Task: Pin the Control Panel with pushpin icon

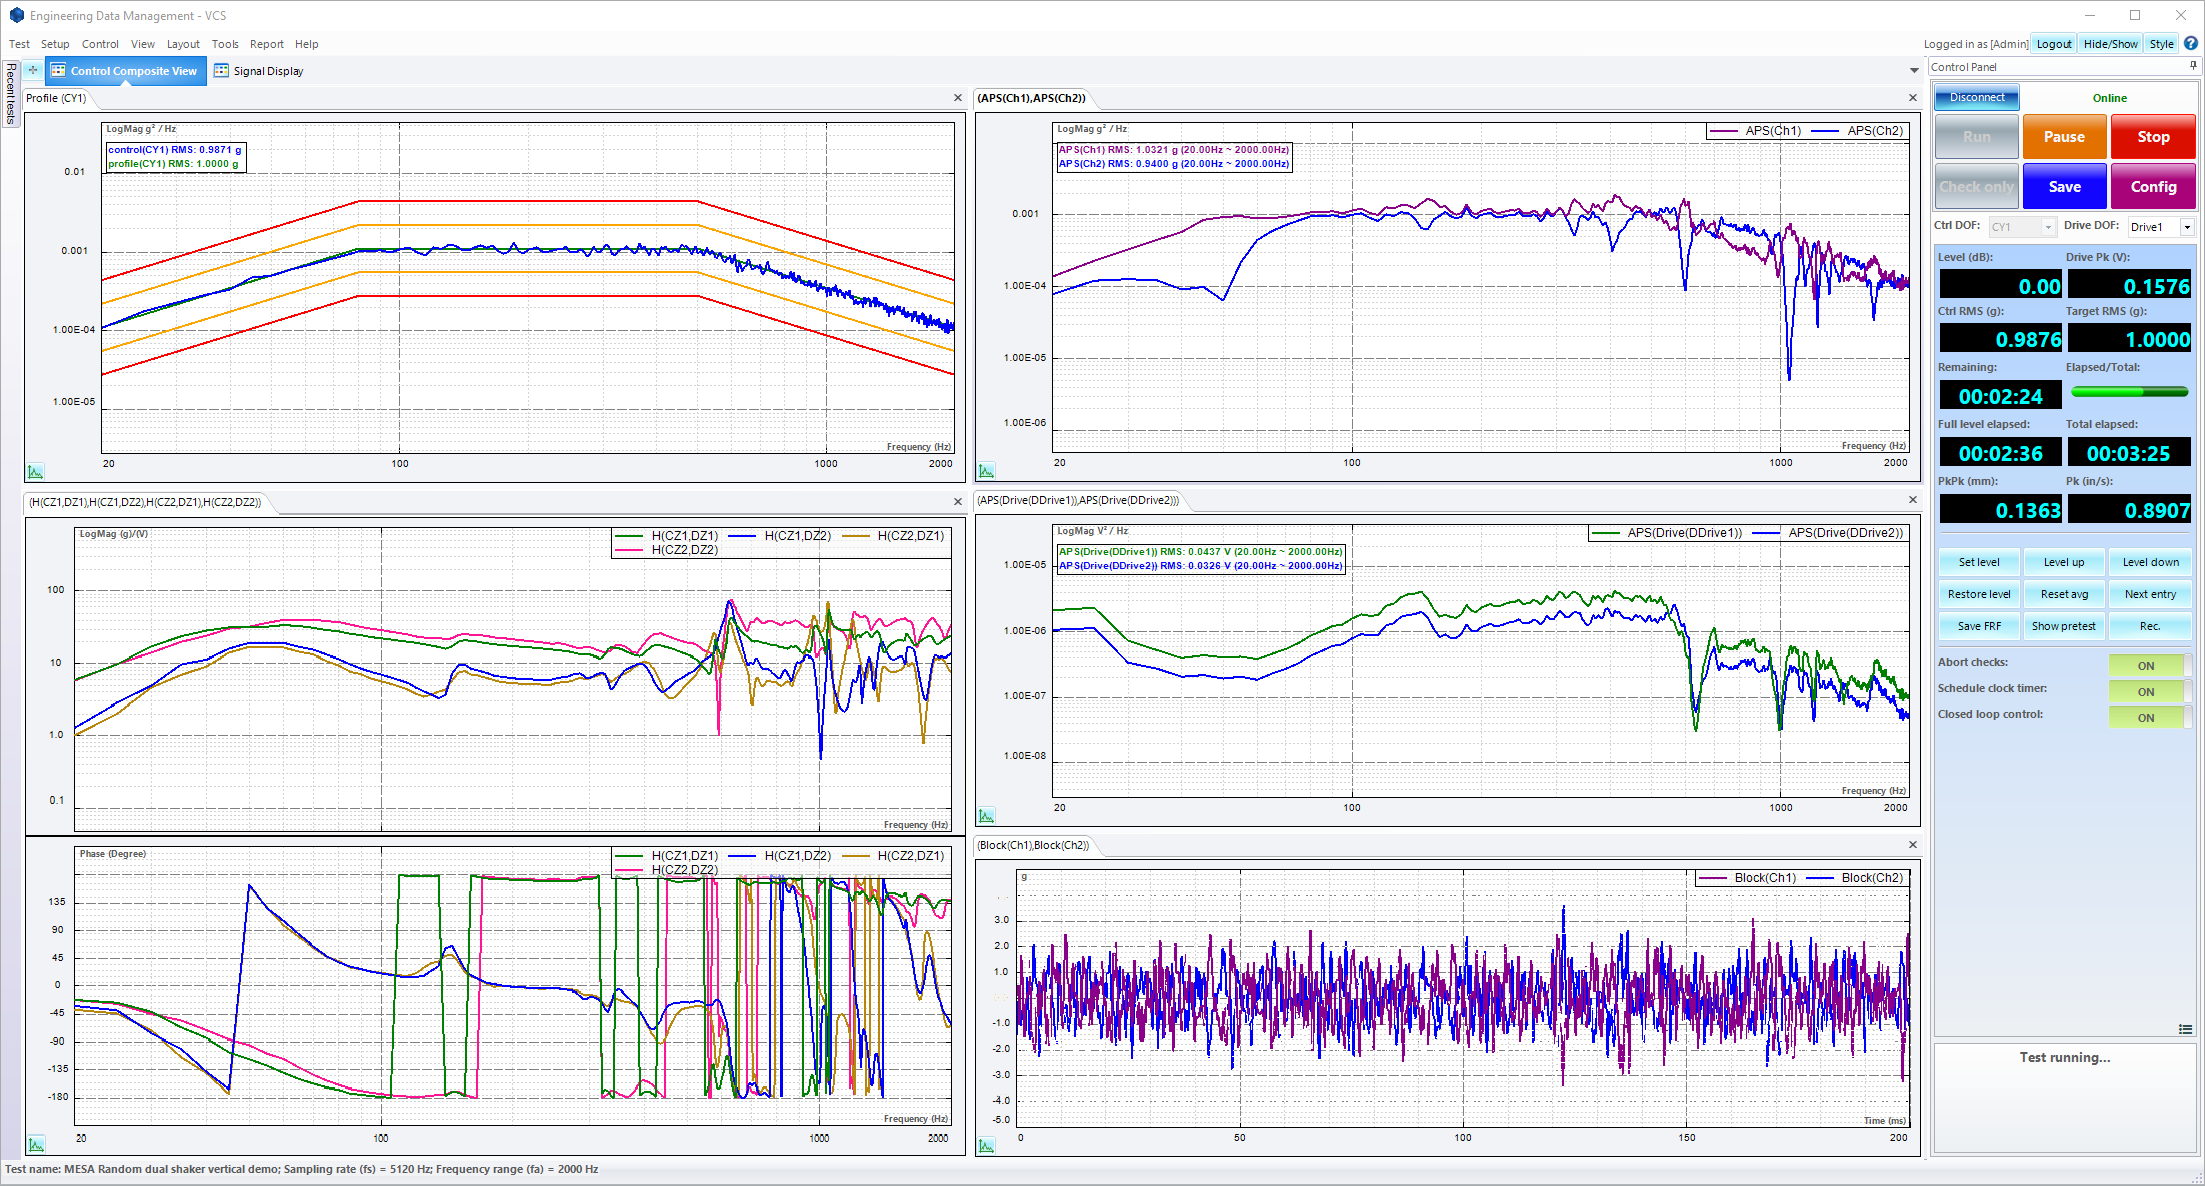Action: pyautogui.click(x=2193, y=66)
